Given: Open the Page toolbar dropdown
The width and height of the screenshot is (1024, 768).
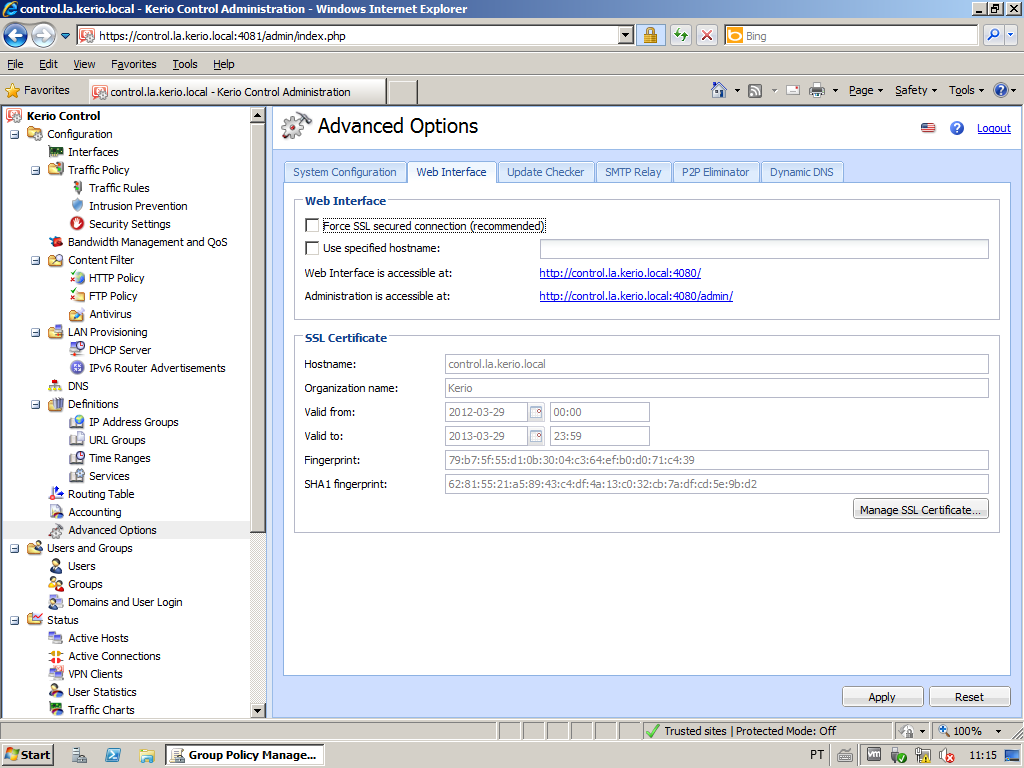Looking at the screenshot, I should [865, 90].
